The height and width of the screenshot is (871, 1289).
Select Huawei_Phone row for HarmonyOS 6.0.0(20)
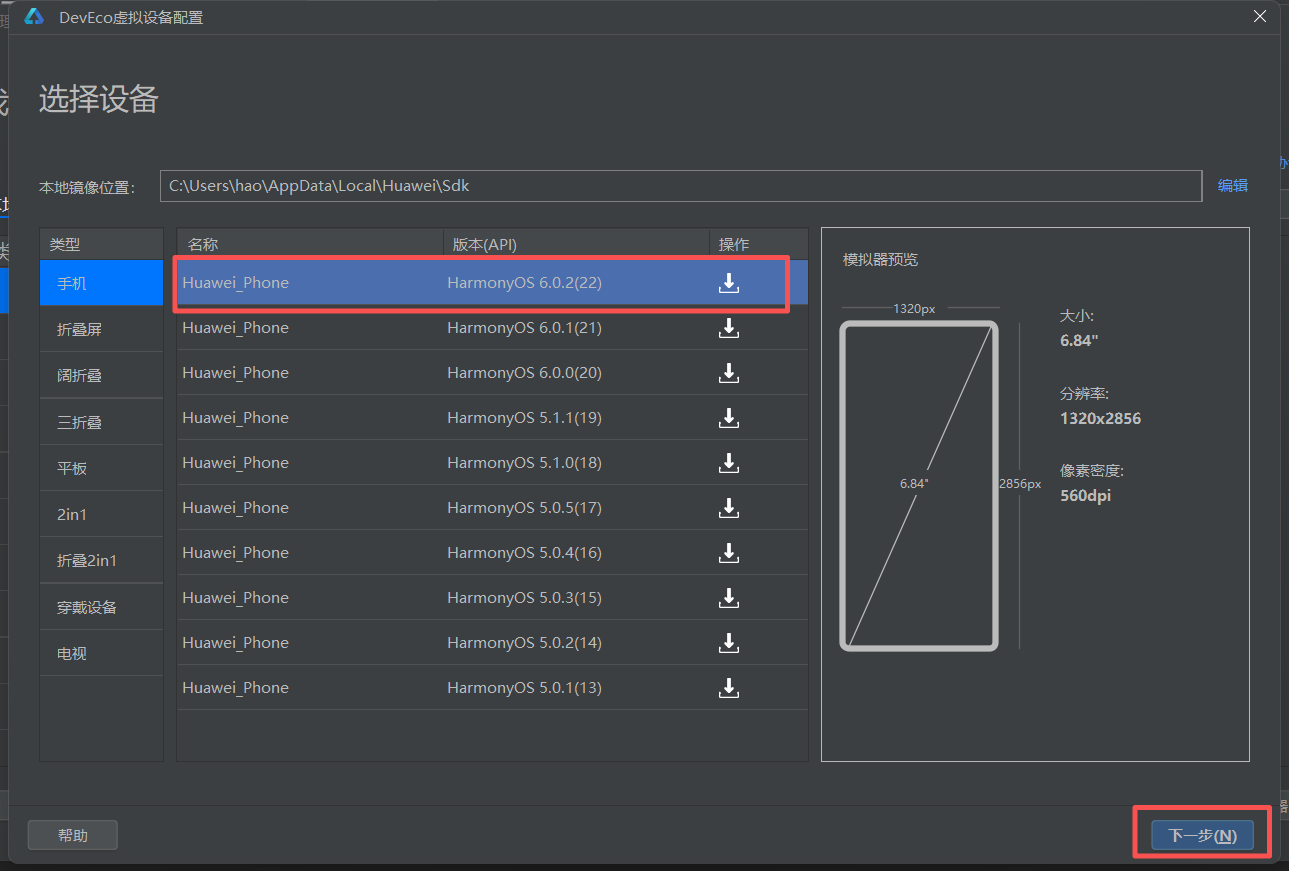coord(492,373)
